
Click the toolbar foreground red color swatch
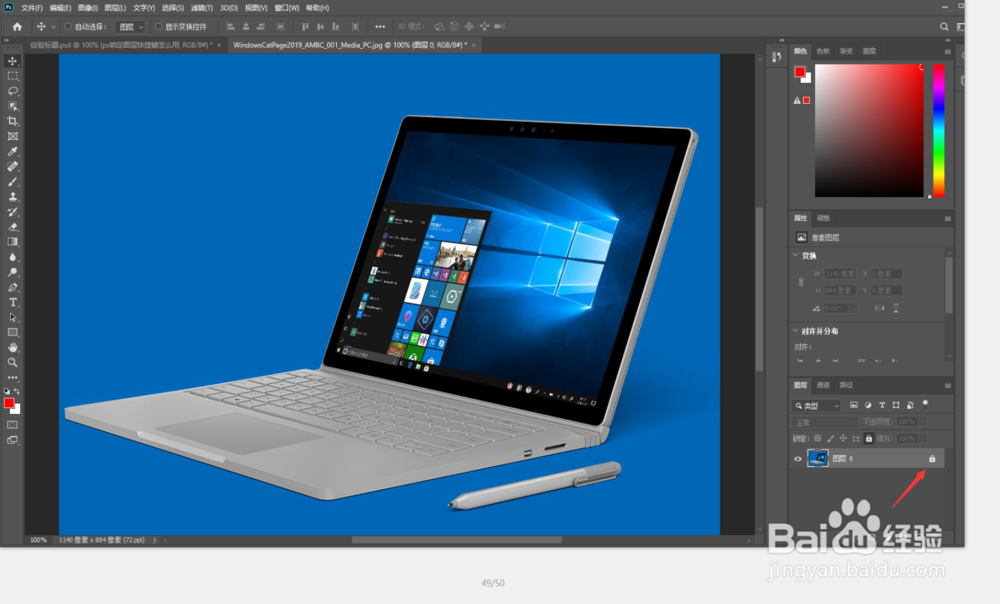pos(9,403)
